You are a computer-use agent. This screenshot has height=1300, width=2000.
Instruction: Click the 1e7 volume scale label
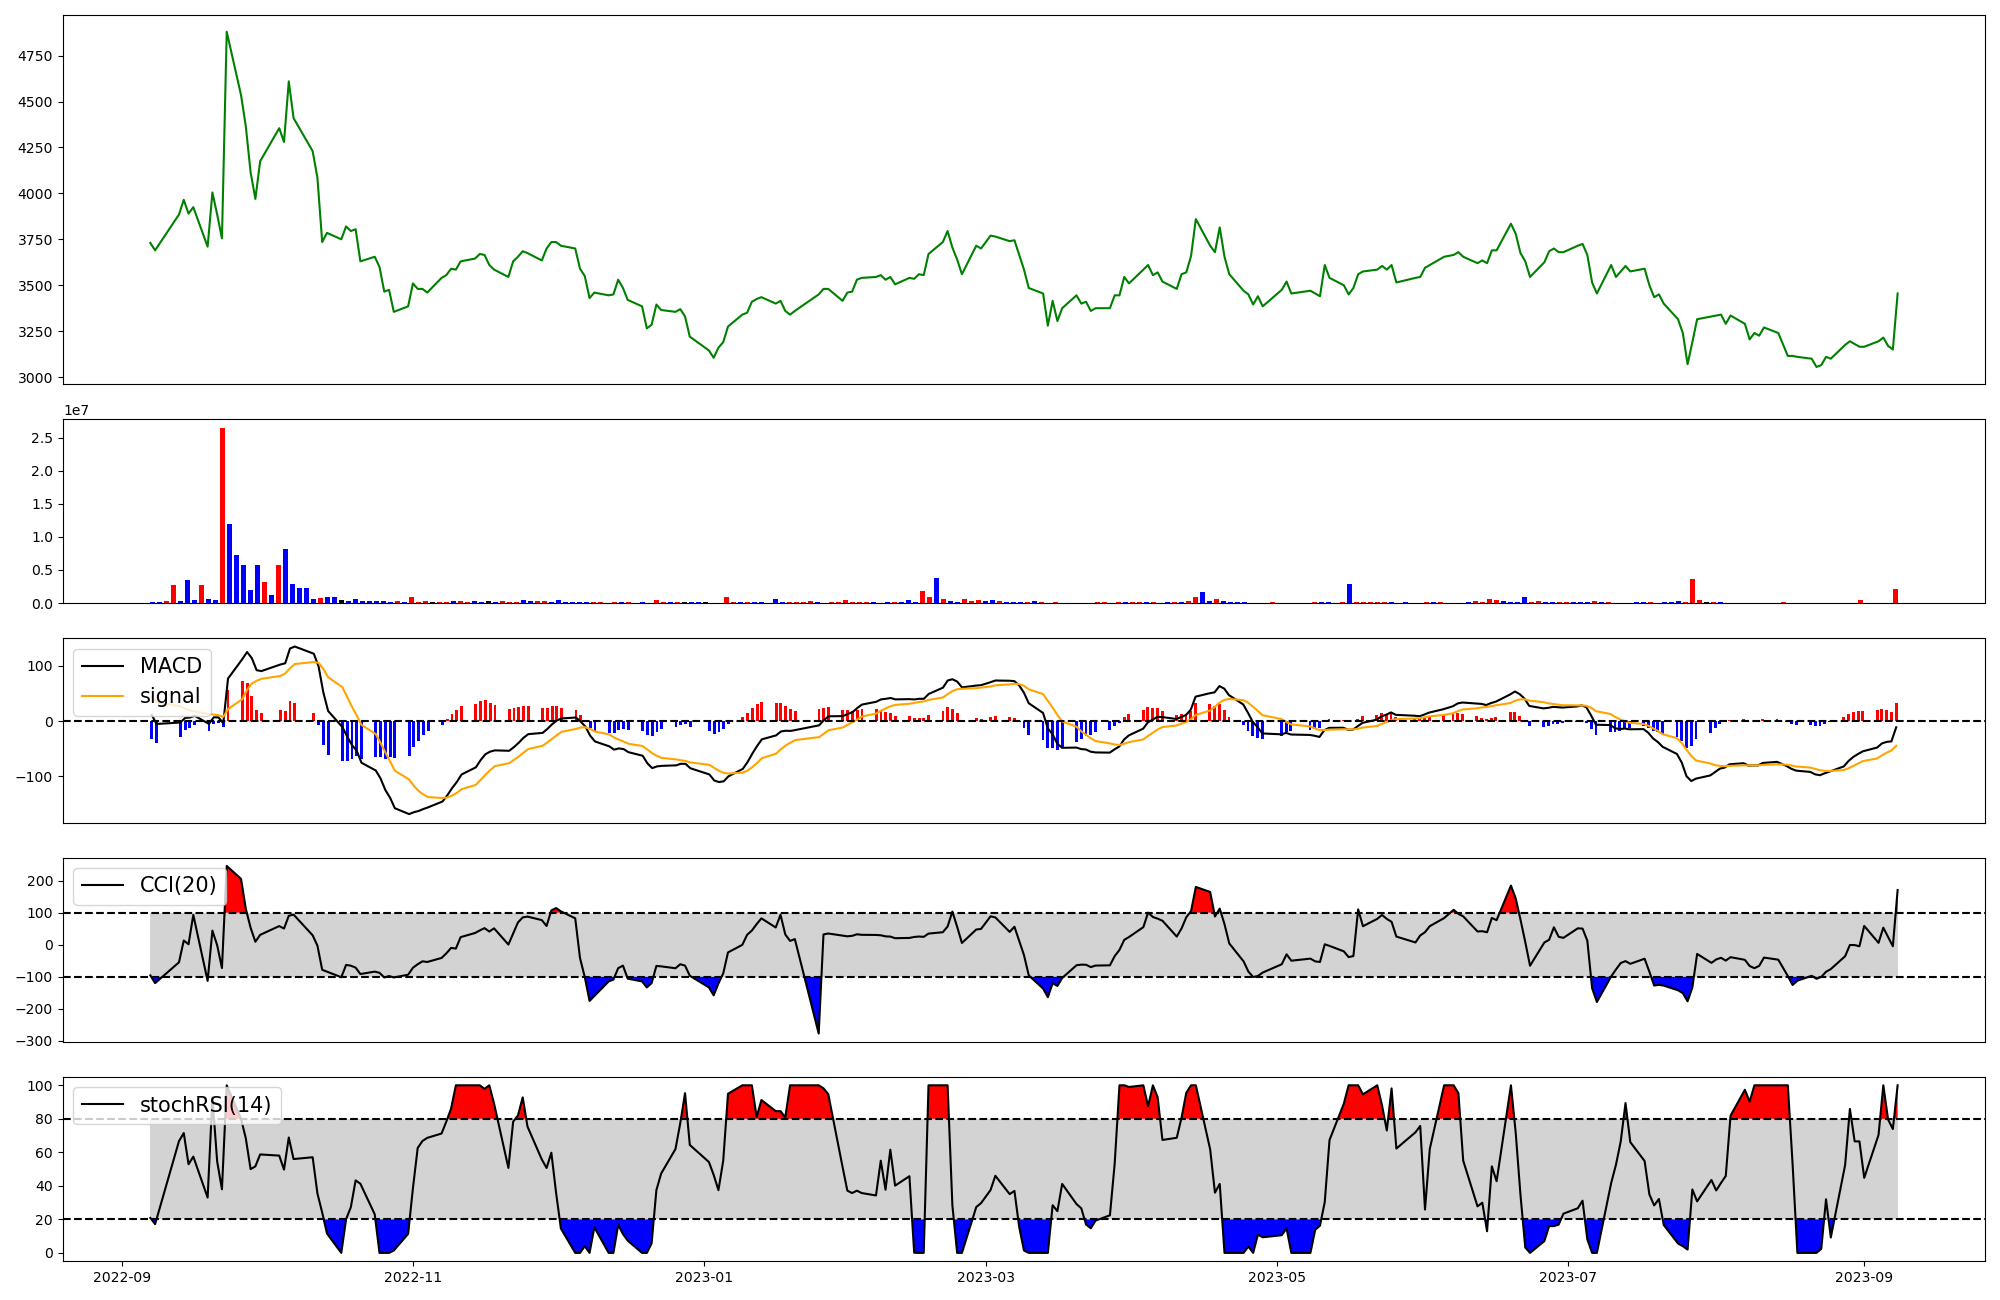coord(77,411)
